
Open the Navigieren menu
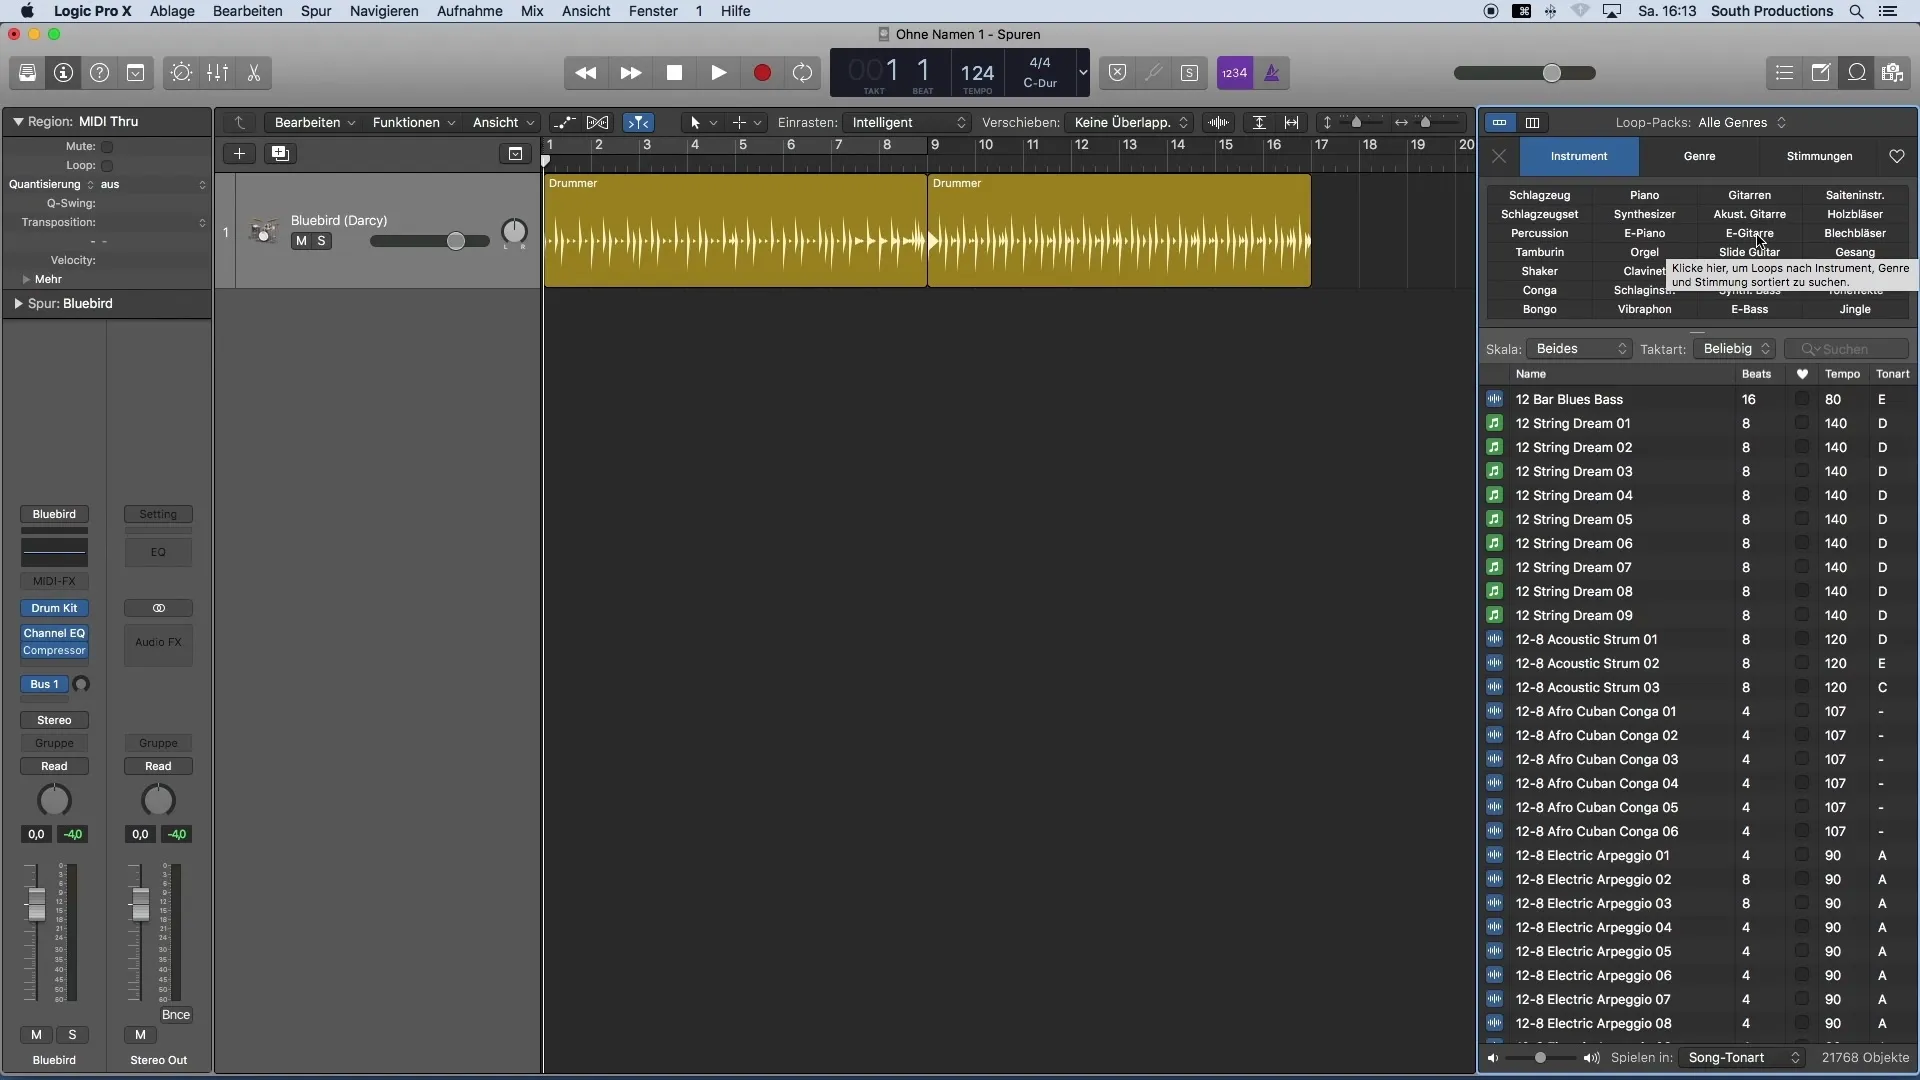coord(384,11)
